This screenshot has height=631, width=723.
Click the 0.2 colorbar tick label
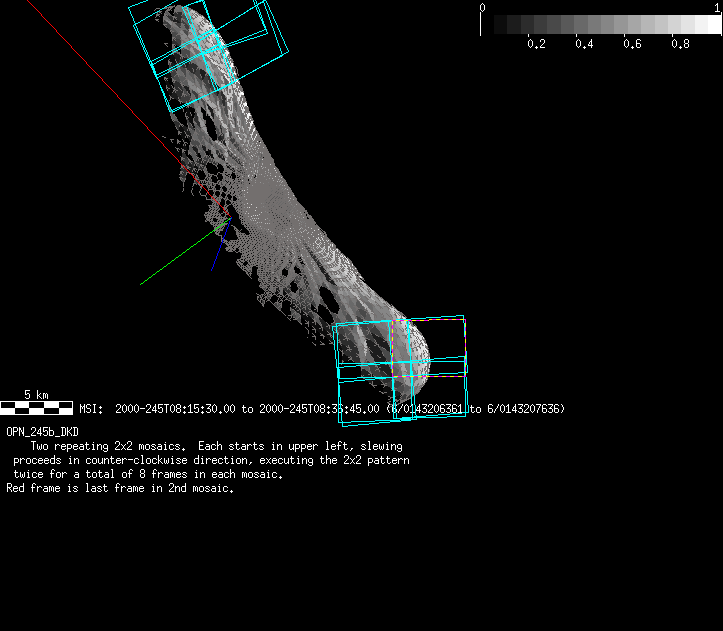tap(536, 44)
